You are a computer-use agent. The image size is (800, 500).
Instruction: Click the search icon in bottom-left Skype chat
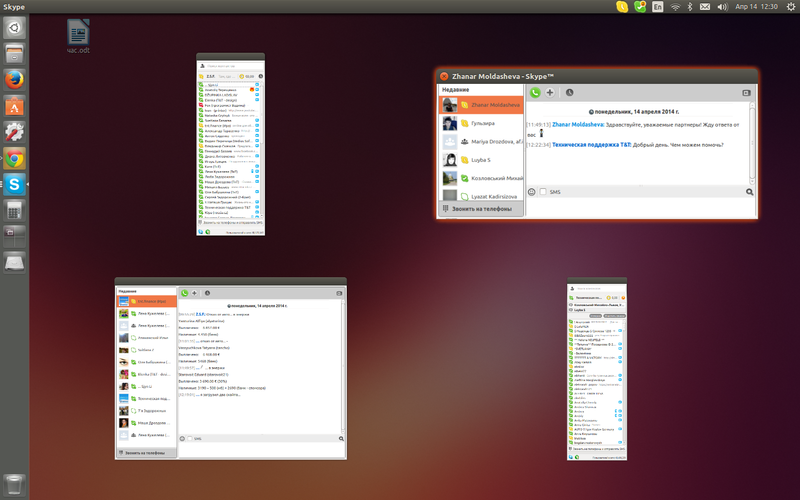[x=341, y=438]
